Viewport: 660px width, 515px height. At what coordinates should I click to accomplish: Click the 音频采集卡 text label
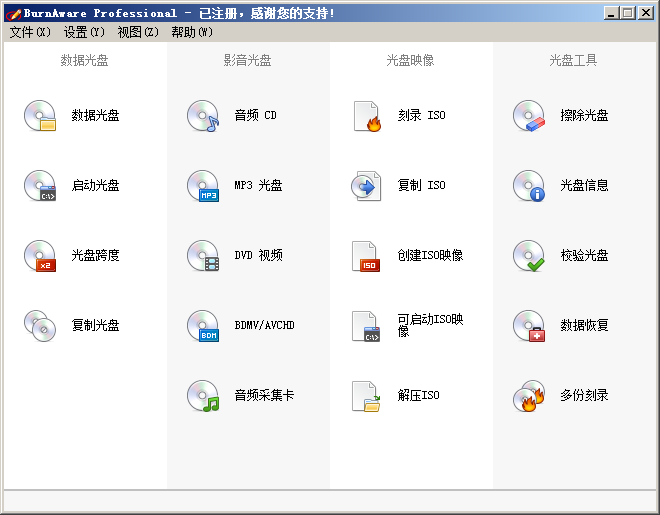click(264, 396)
